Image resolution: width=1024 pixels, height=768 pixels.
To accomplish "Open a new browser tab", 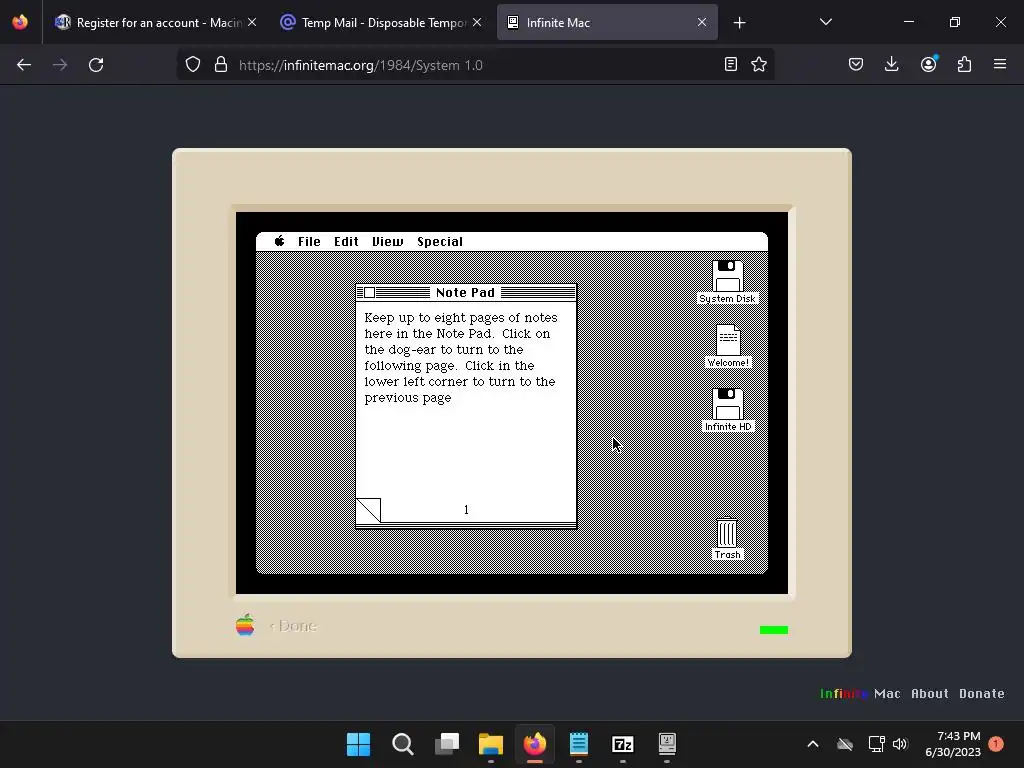I will (739, 23).
